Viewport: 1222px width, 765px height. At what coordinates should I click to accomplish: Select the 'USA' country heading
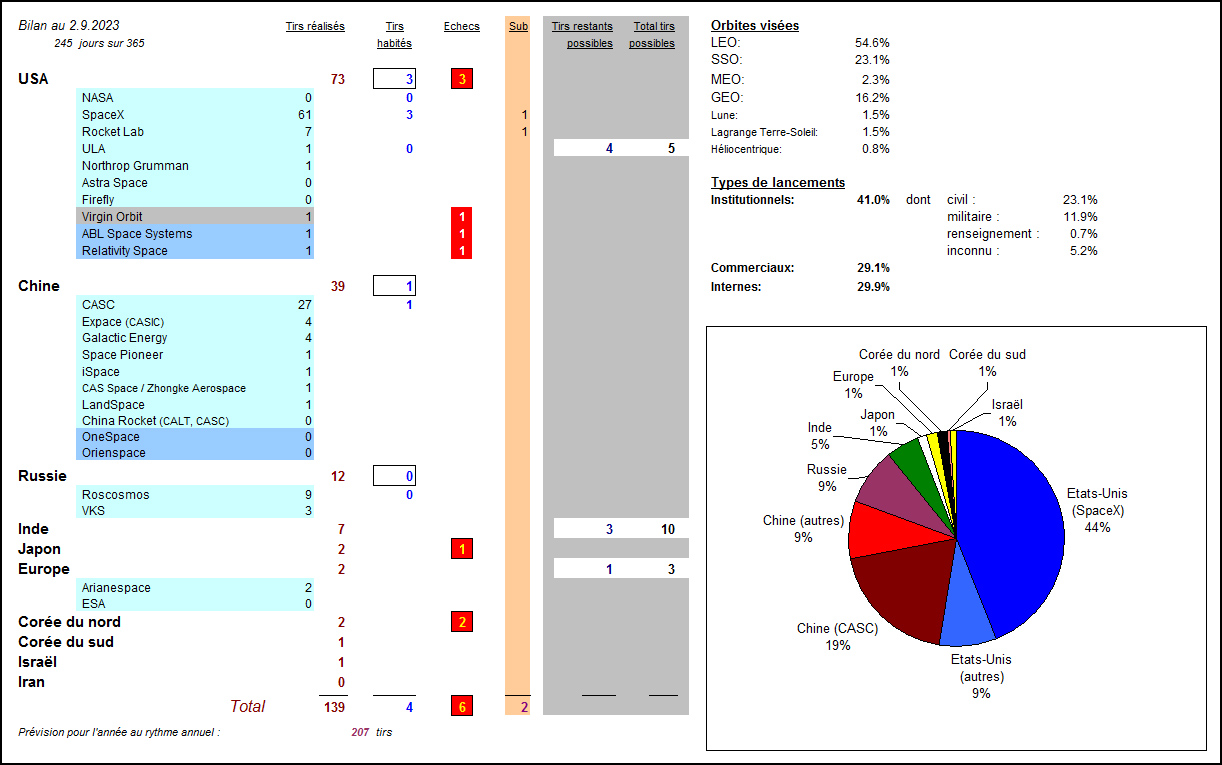click(x=33, y=79)
